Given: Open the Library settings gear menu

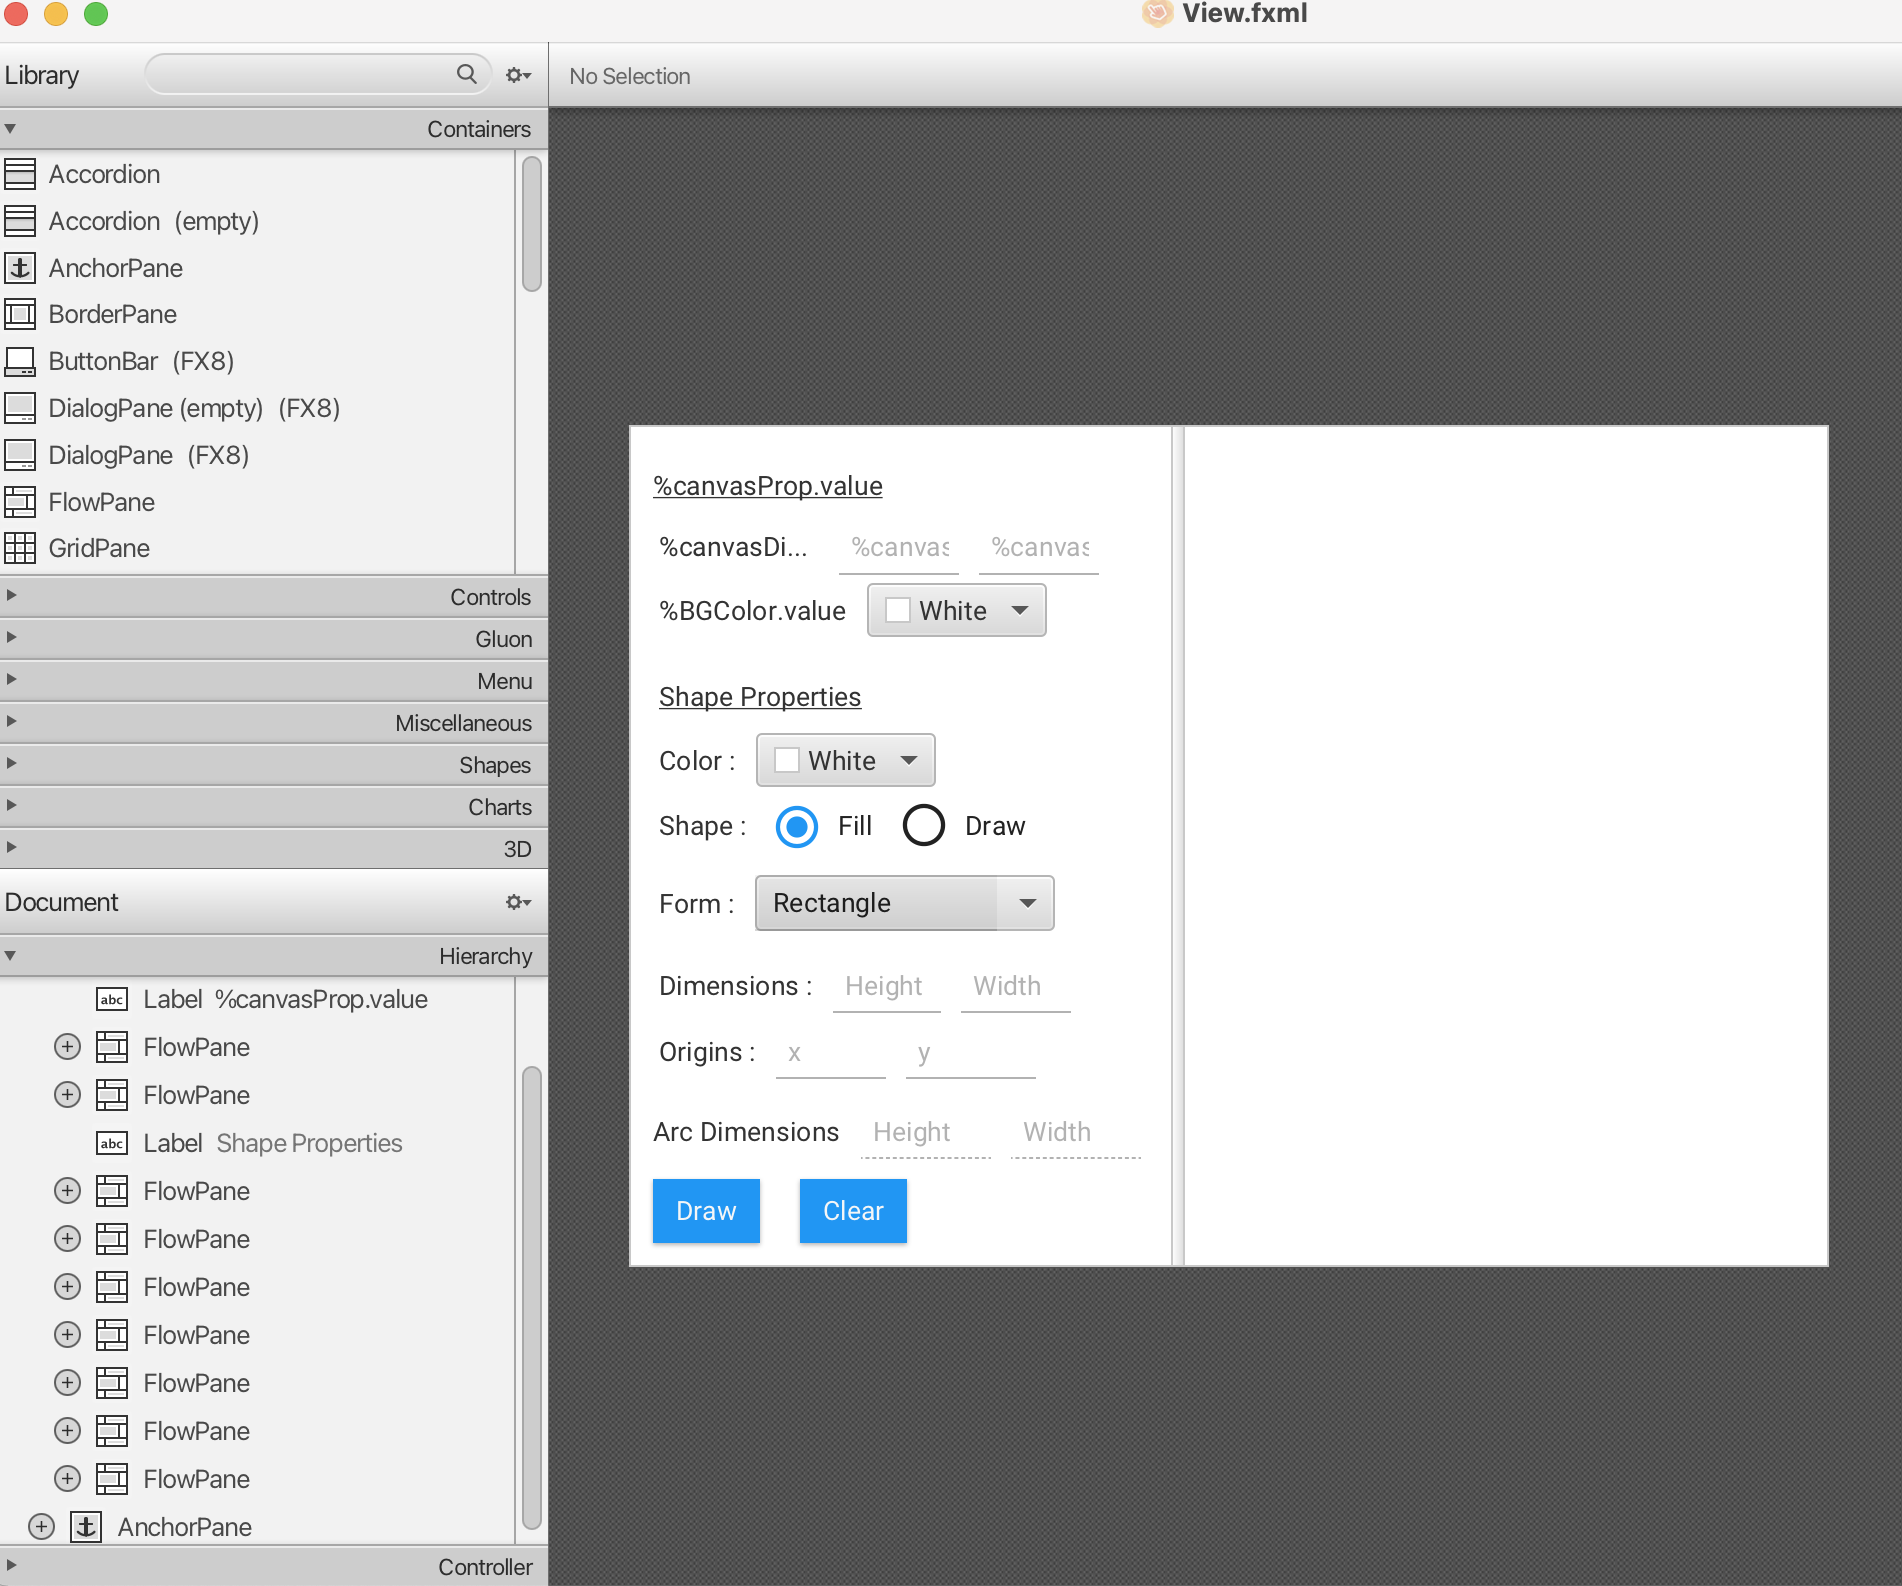Looking at the screenshot, I should pyautogui.click(x=517, y=75).
